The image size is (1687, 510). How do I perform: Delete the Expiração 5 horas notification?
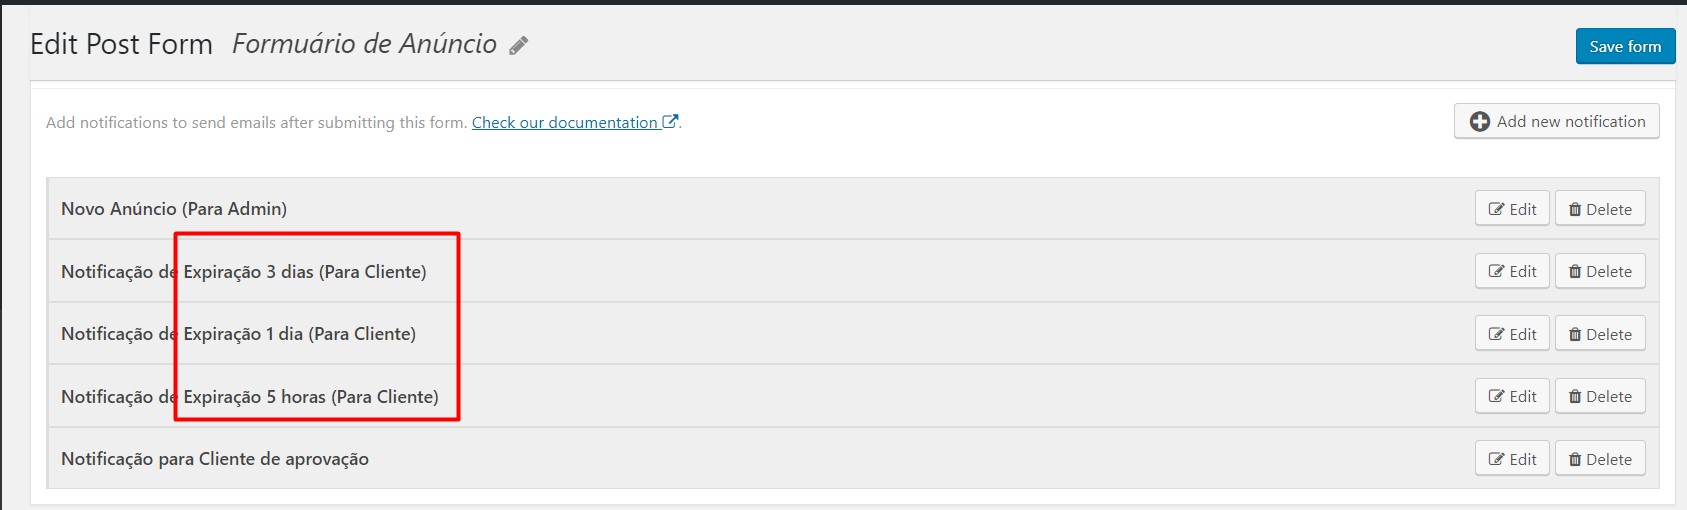click(x=1600, y=396)
